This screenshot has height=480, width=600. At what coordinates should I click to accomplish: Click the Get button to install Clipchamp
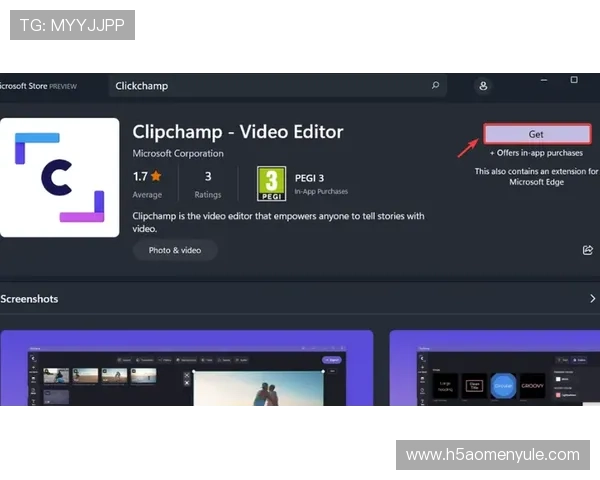click(x=536, y=134)
